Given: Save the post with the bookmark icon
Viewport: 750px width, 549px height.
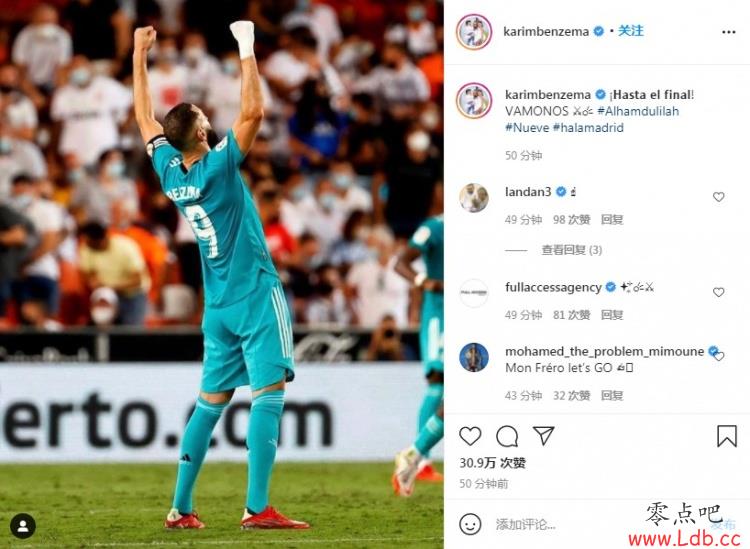Looking at the screenshot, I should point(727,436).
